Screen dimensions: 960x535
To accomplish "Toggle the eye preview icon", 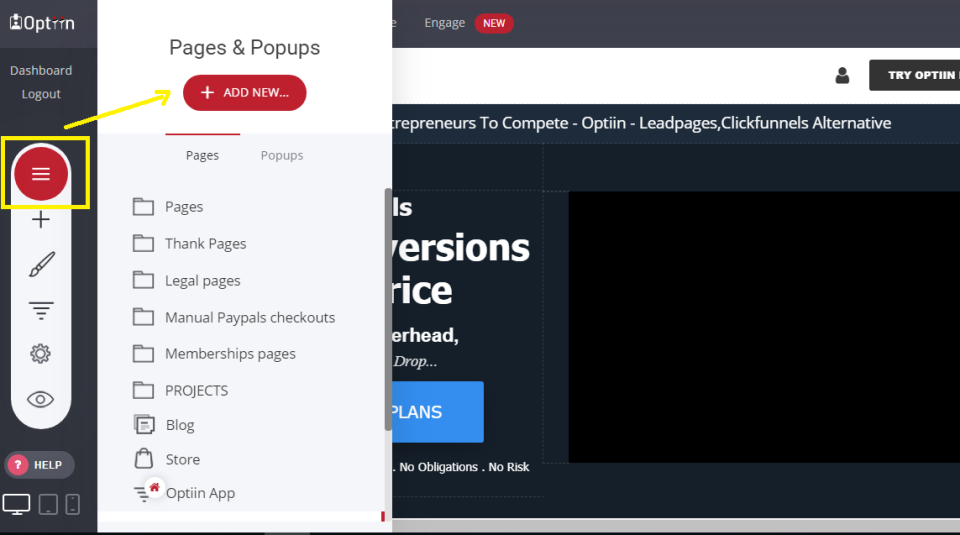I will (x=40, y=400).
